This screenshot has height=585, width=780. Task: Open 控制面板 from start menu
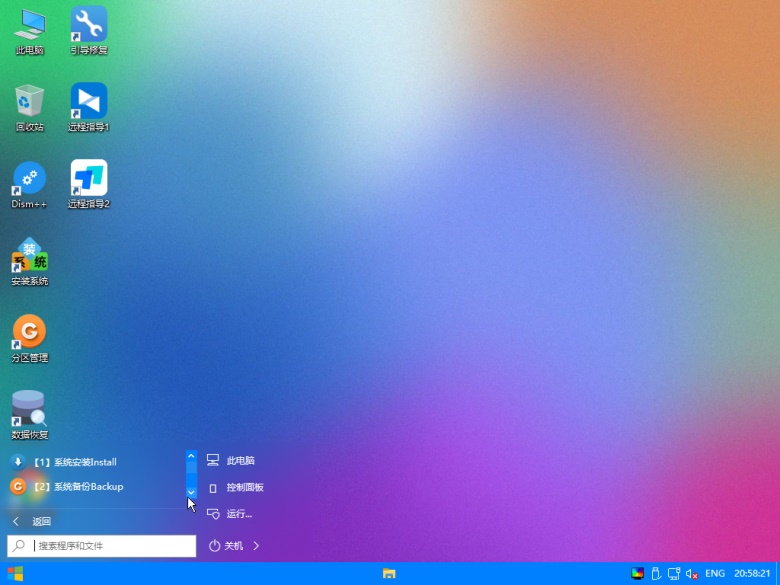pyautogui.click(x=244, y=487)
